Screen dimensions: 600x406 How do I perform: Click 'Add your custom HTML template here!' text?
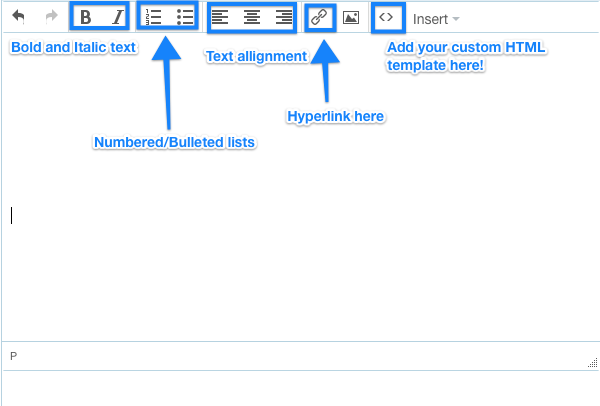pos(466,56)
